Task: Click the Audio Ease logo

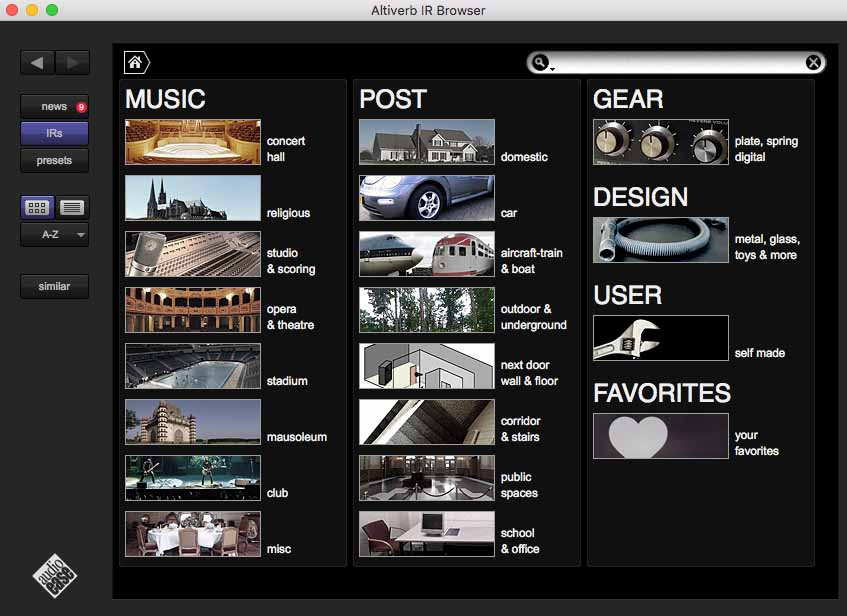Action: coord(55,576)
